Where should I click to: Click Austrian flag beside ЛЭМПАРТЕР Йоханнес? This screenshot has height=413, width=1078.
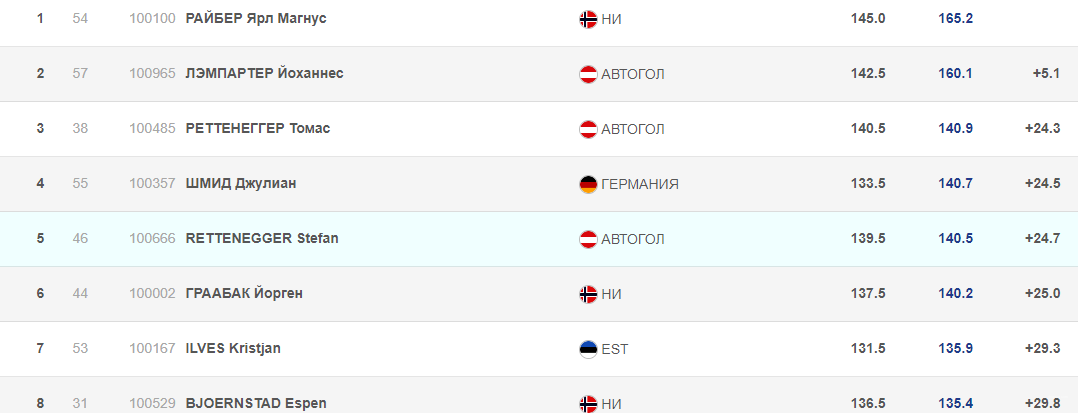click(588, 74)
